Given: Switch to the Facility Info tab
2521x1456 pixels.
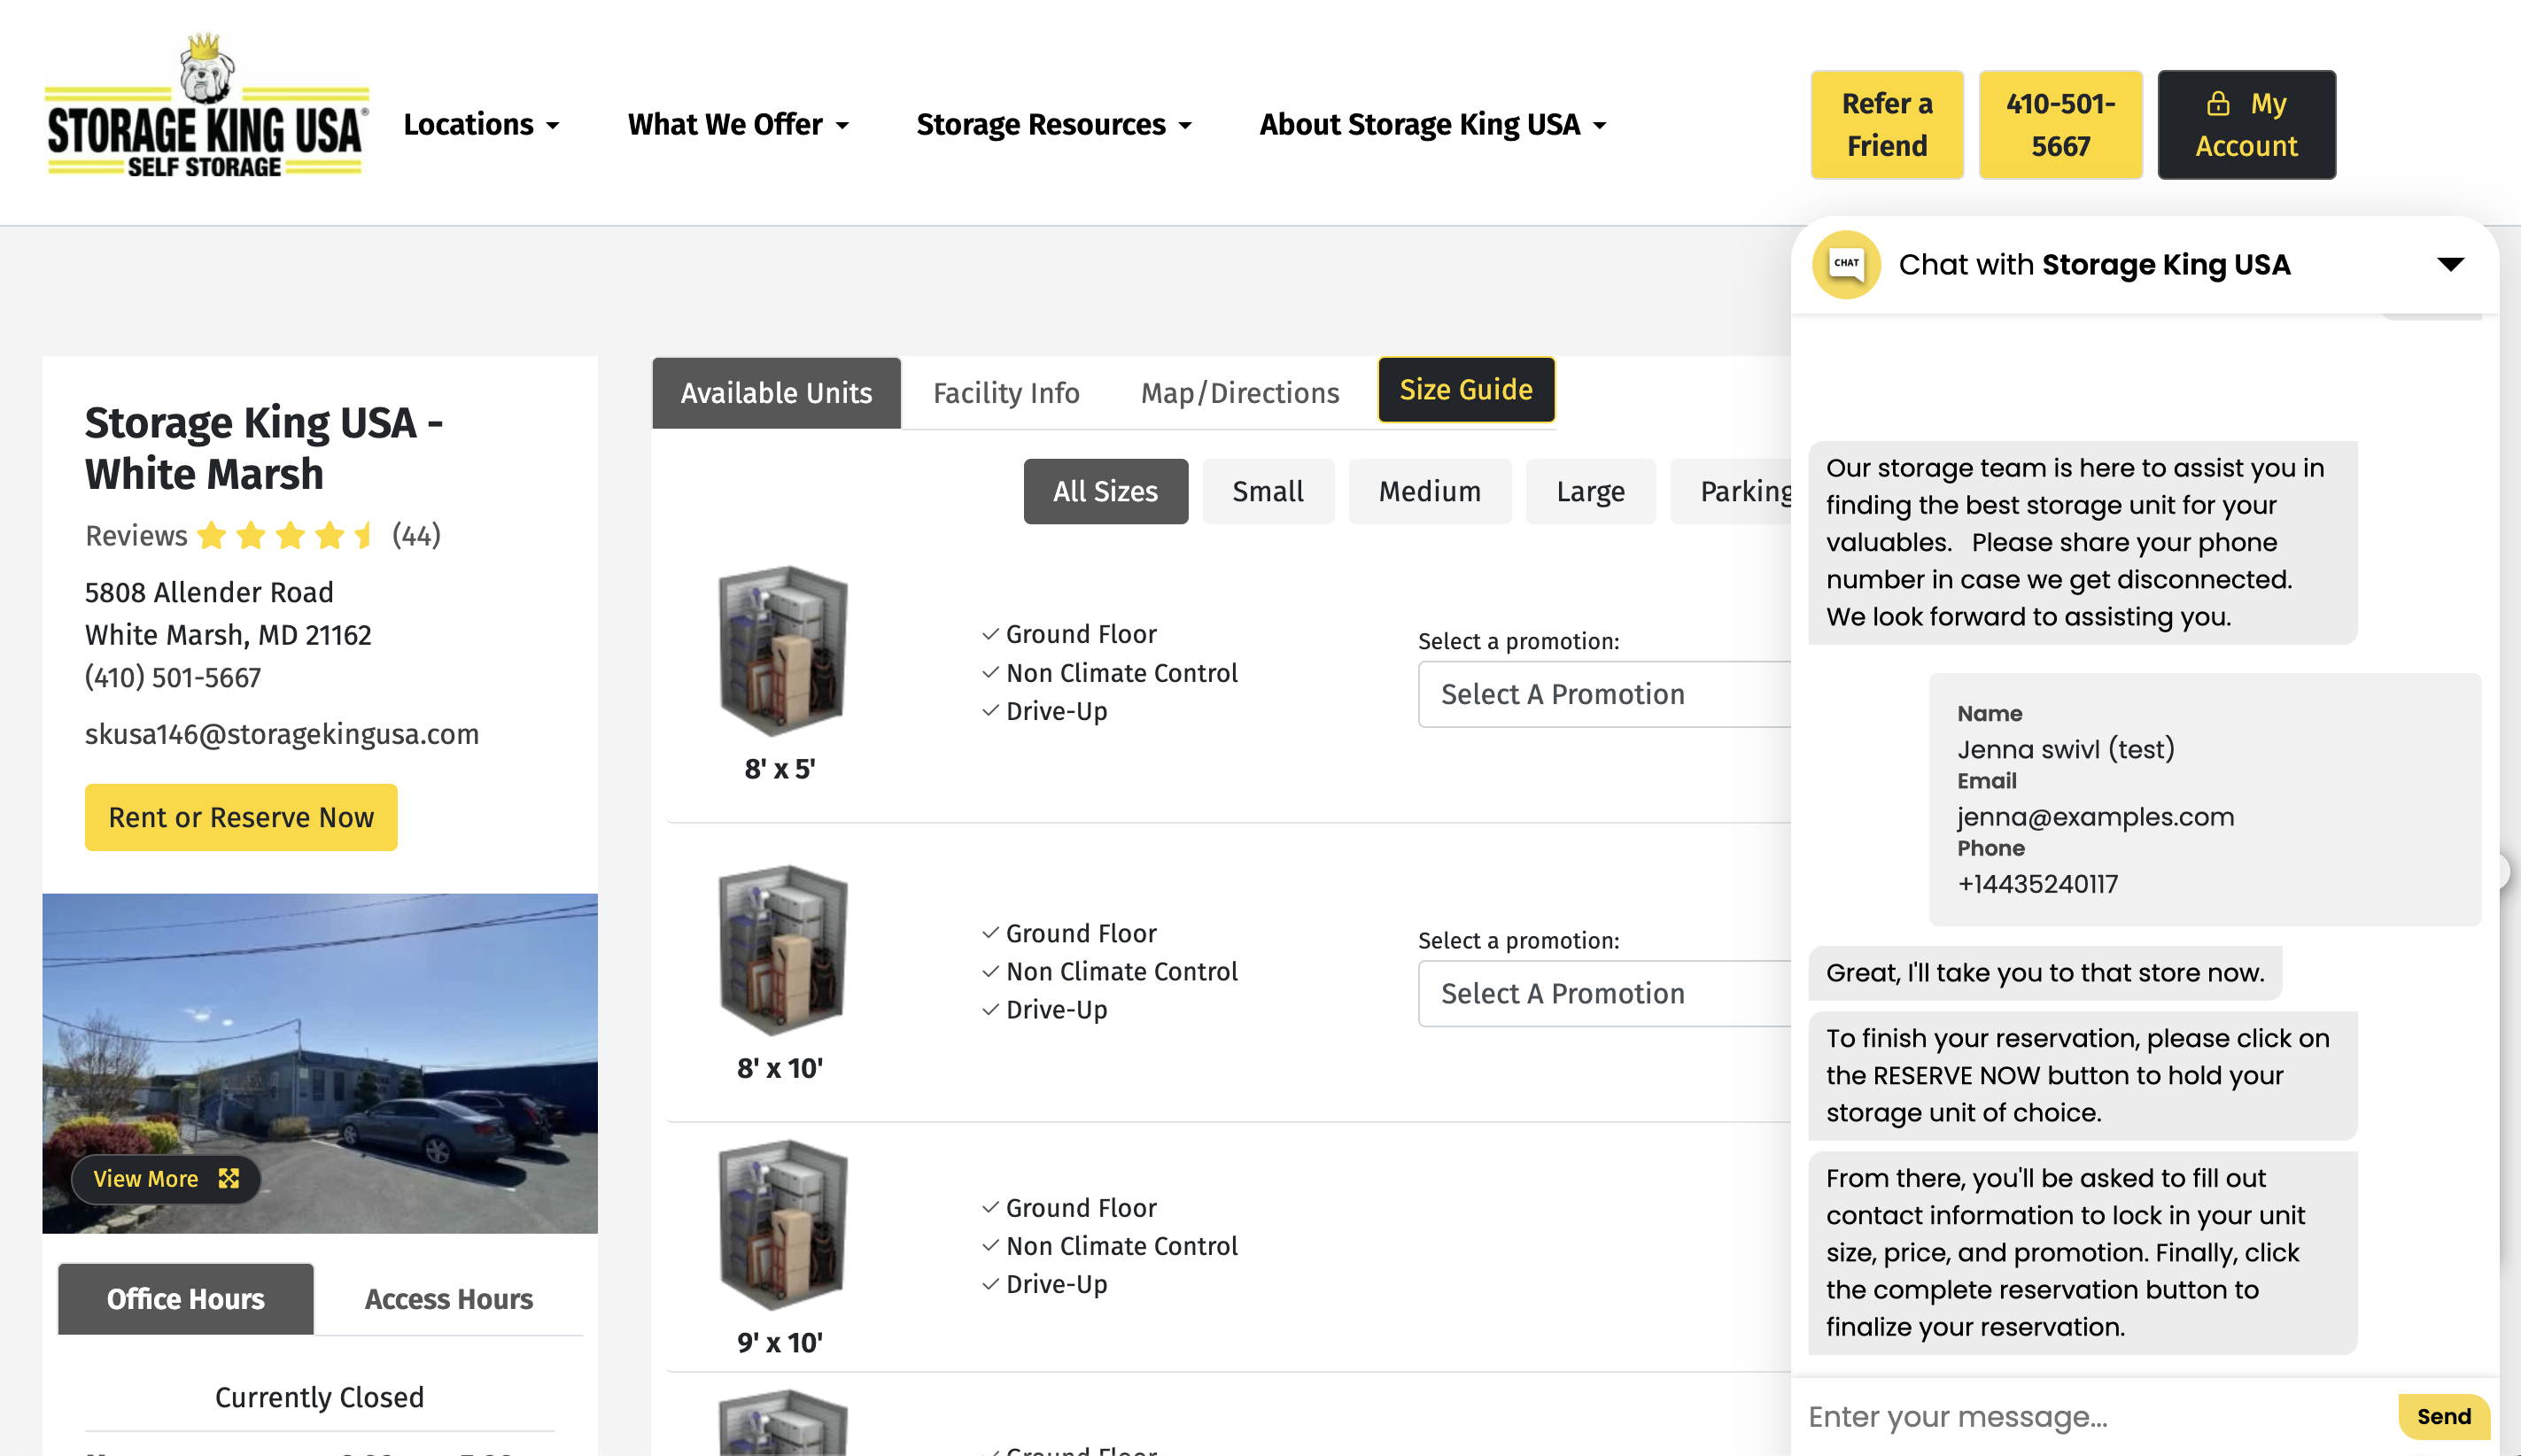Looking at the screenshot, I should point(1005,393).
